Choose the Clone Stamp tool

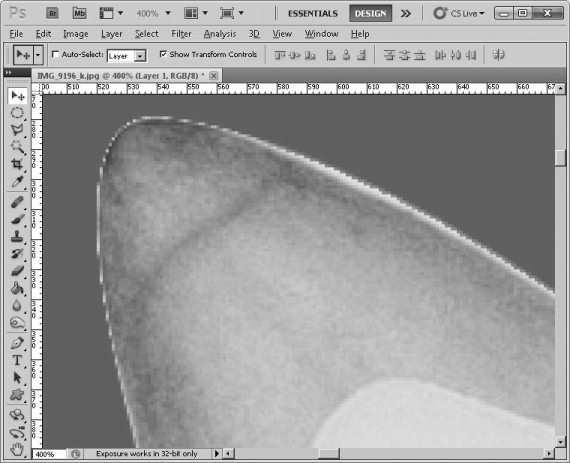pos(17,236)
